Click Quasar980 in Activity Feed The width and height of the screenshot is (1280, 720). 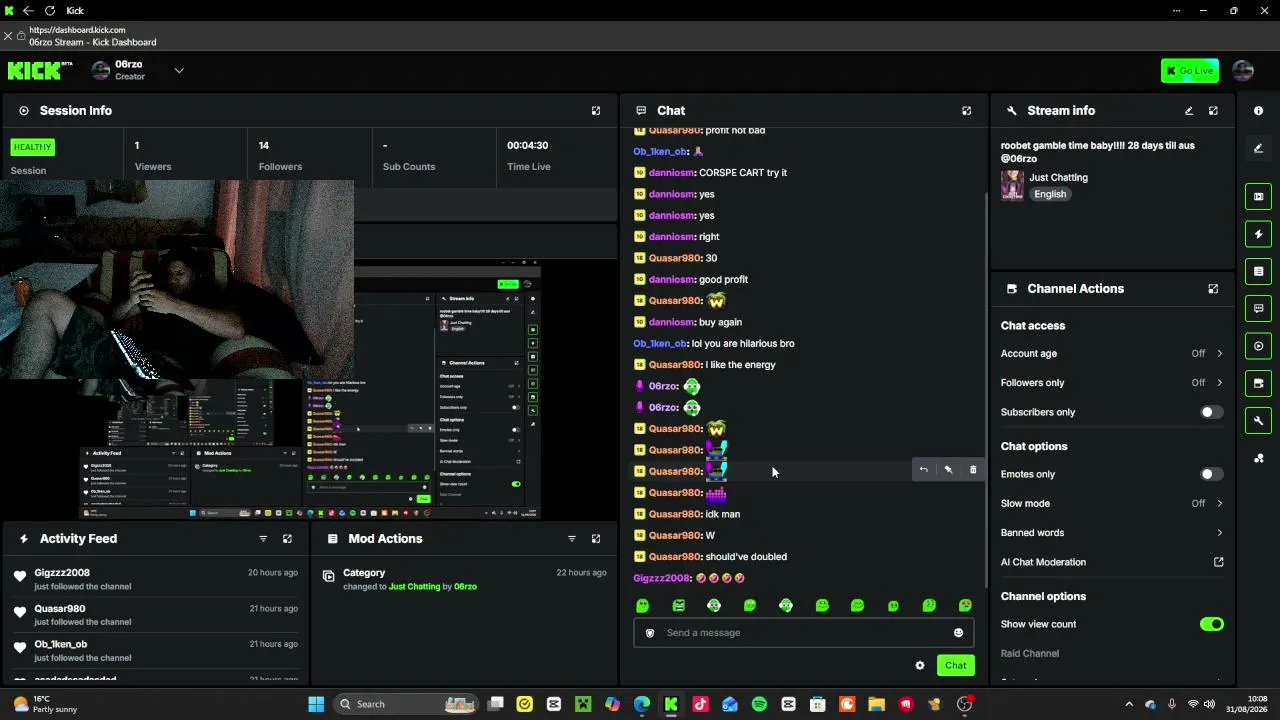[60, 609]
